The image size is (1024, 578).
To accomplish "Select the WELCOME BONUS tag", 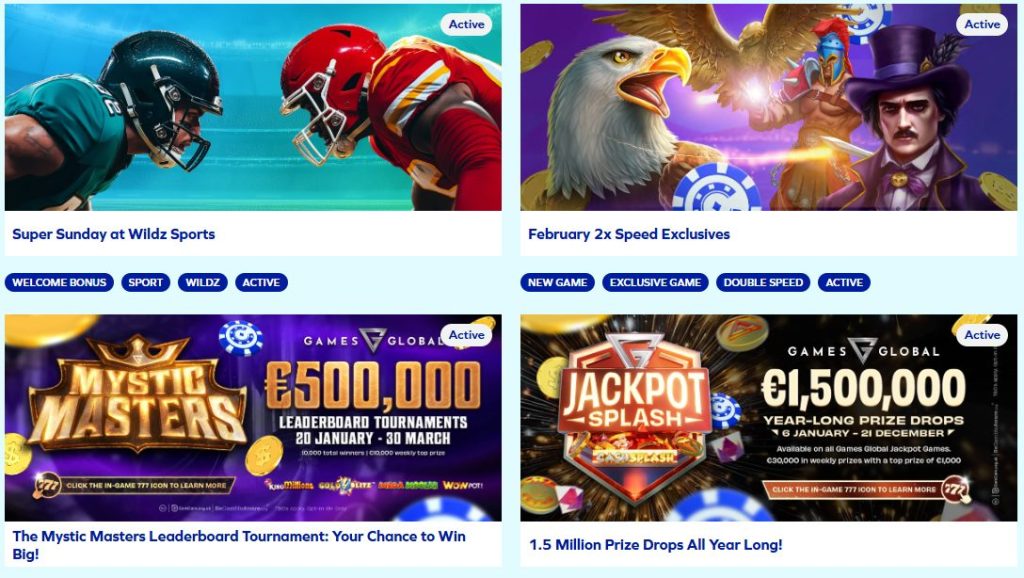I will 59,282.
